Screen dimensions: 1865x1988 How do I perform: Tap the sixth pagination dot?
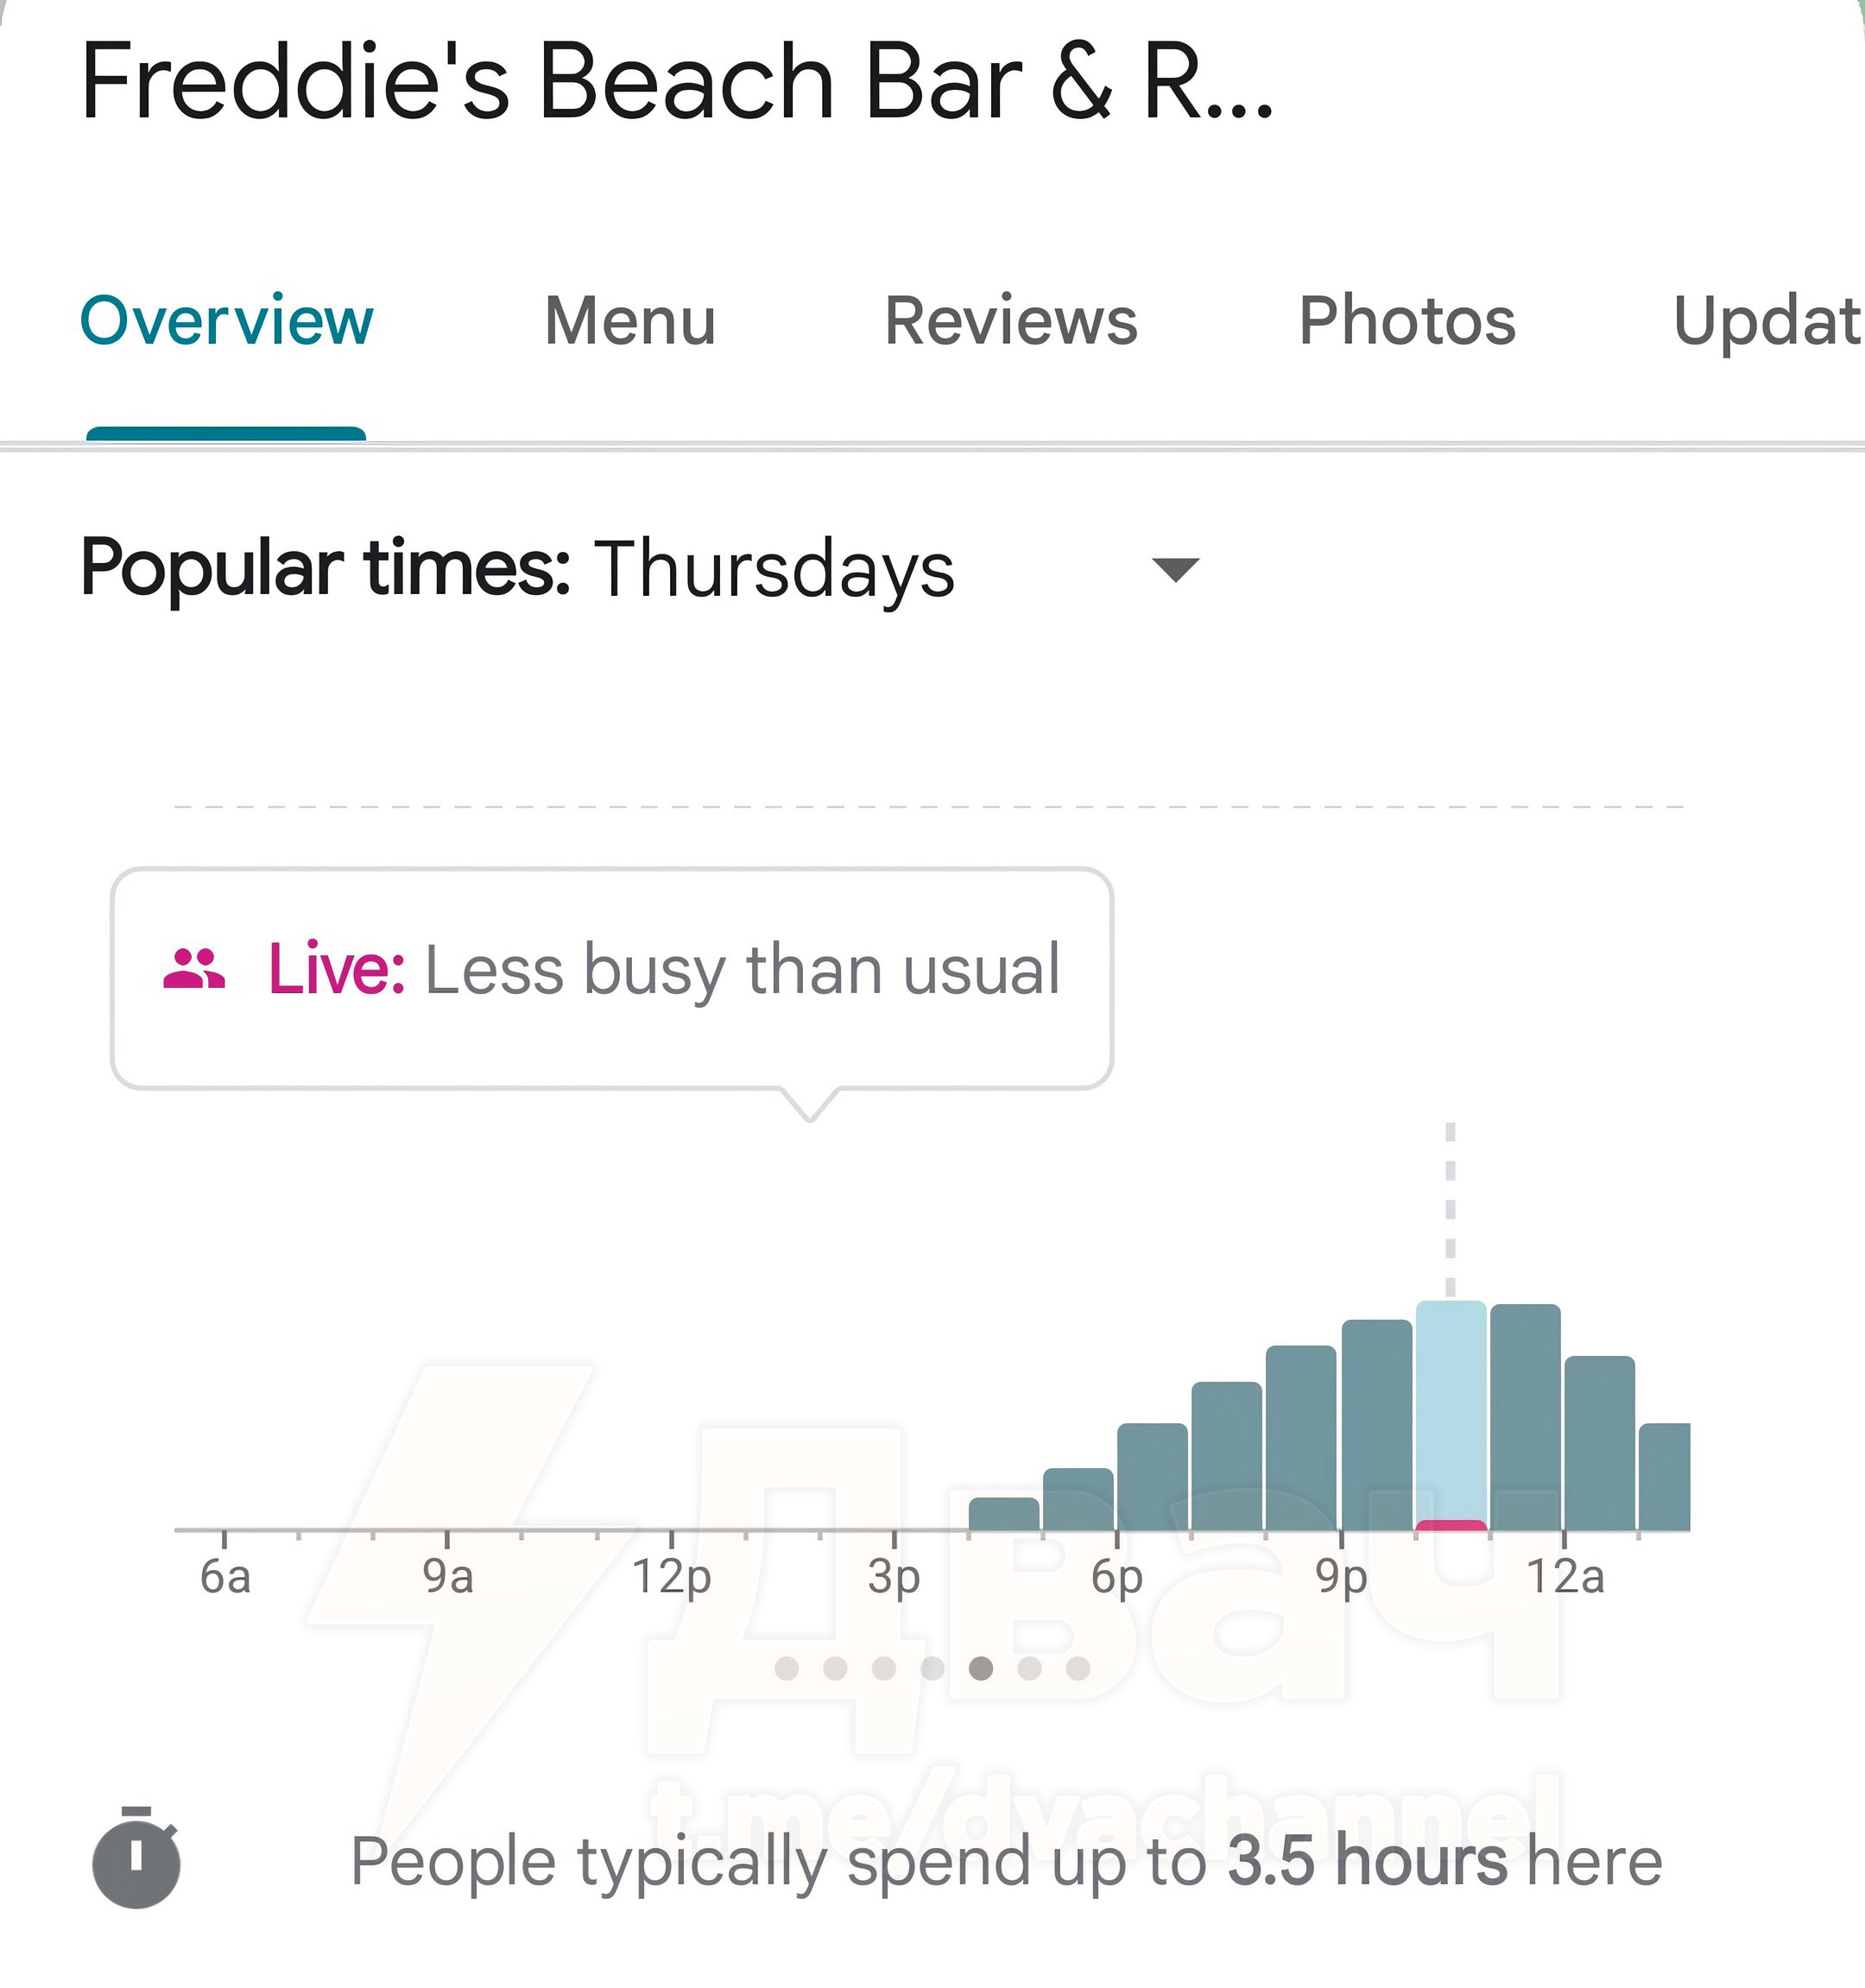1030,1668
